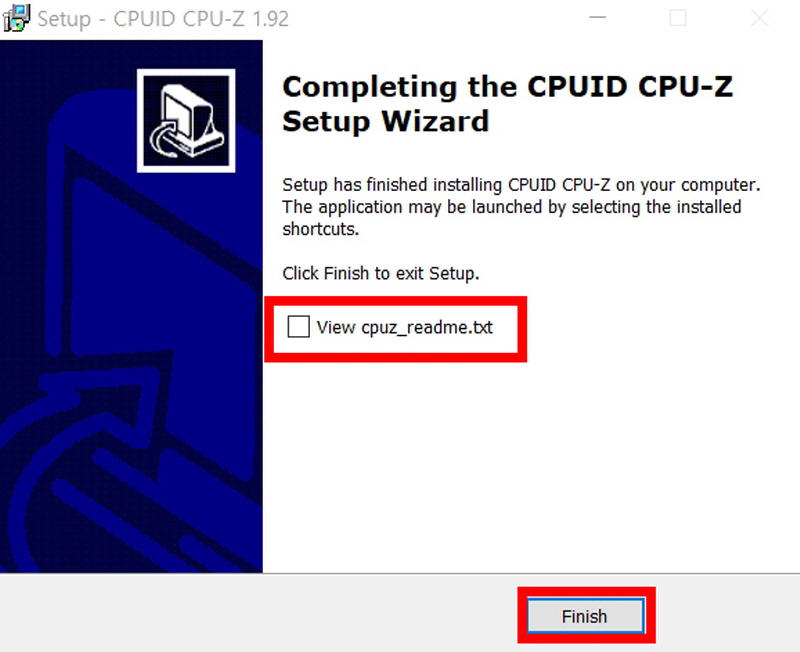Screen dimensions: 800x652
Task: Click the 'Setup has finished installing' sentence
Action: click(521, 185)
